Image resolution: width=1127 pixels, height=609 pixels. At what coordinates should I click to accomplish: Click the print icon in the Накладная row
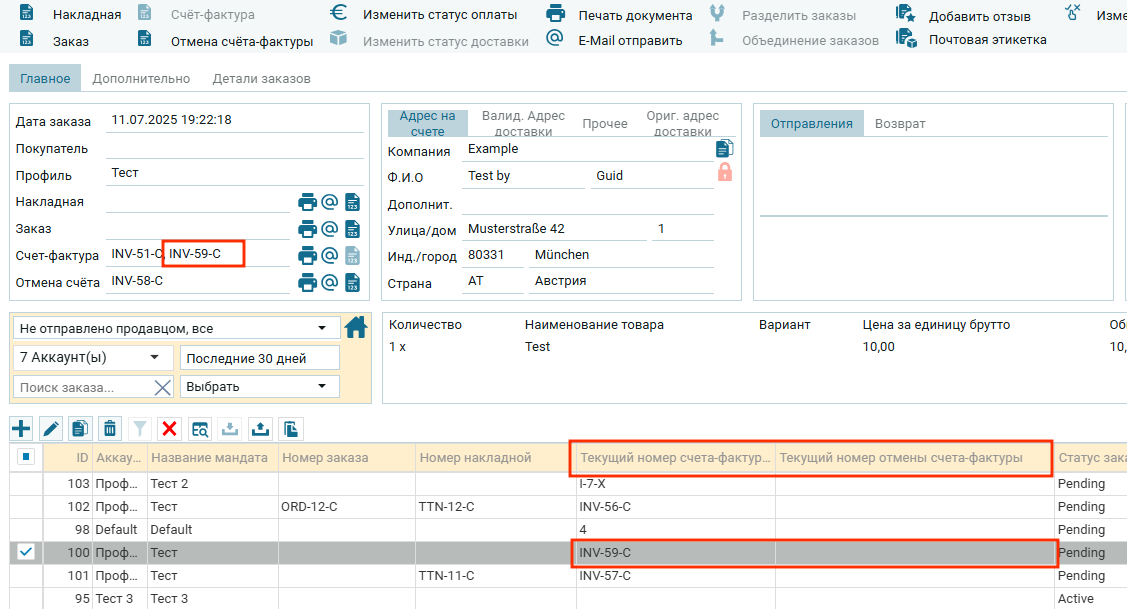click(x=307, y=202)
